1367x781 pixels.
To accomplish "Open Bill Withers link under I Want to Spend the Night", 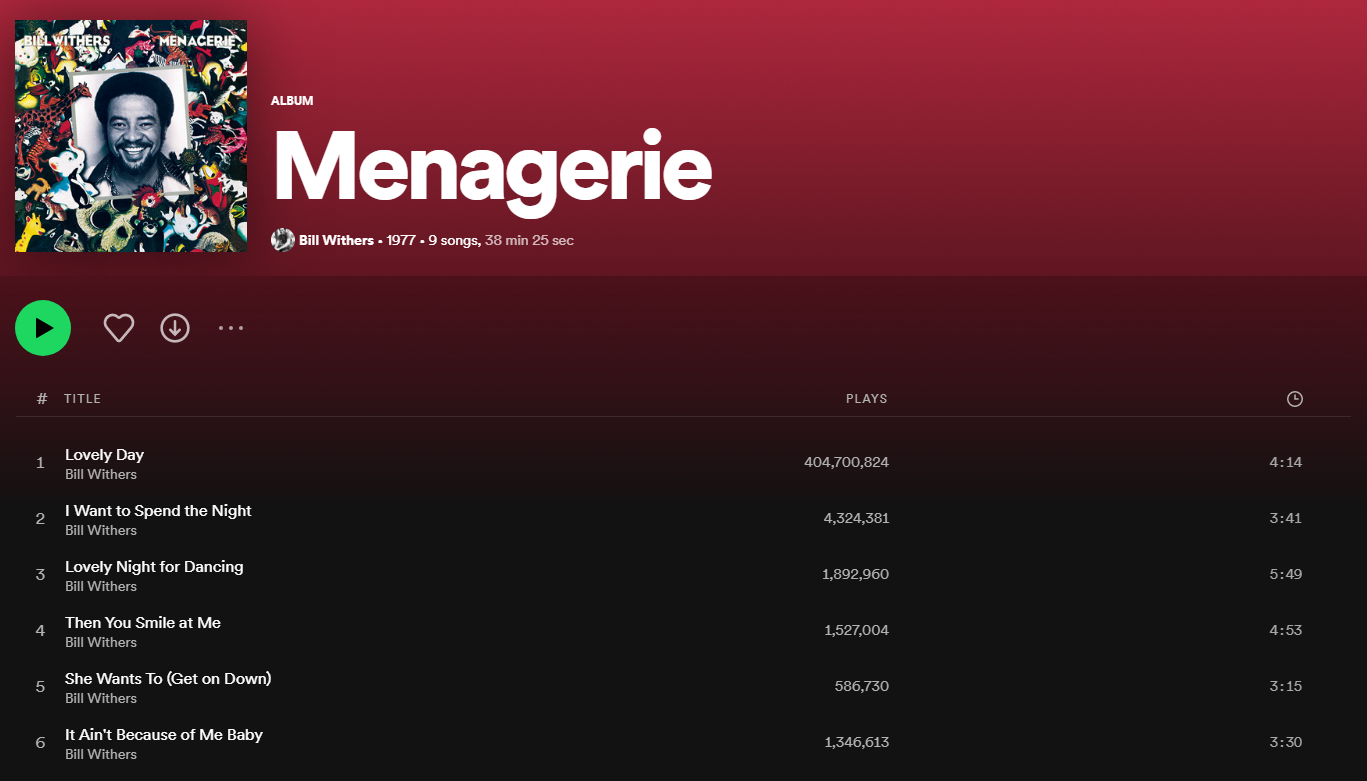I will [101, 531].
